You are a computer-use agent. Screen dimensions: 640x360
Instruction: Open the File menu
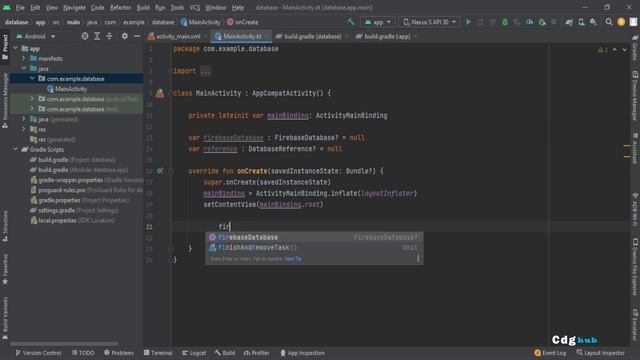pyautogui.click(x=20, y=7)
